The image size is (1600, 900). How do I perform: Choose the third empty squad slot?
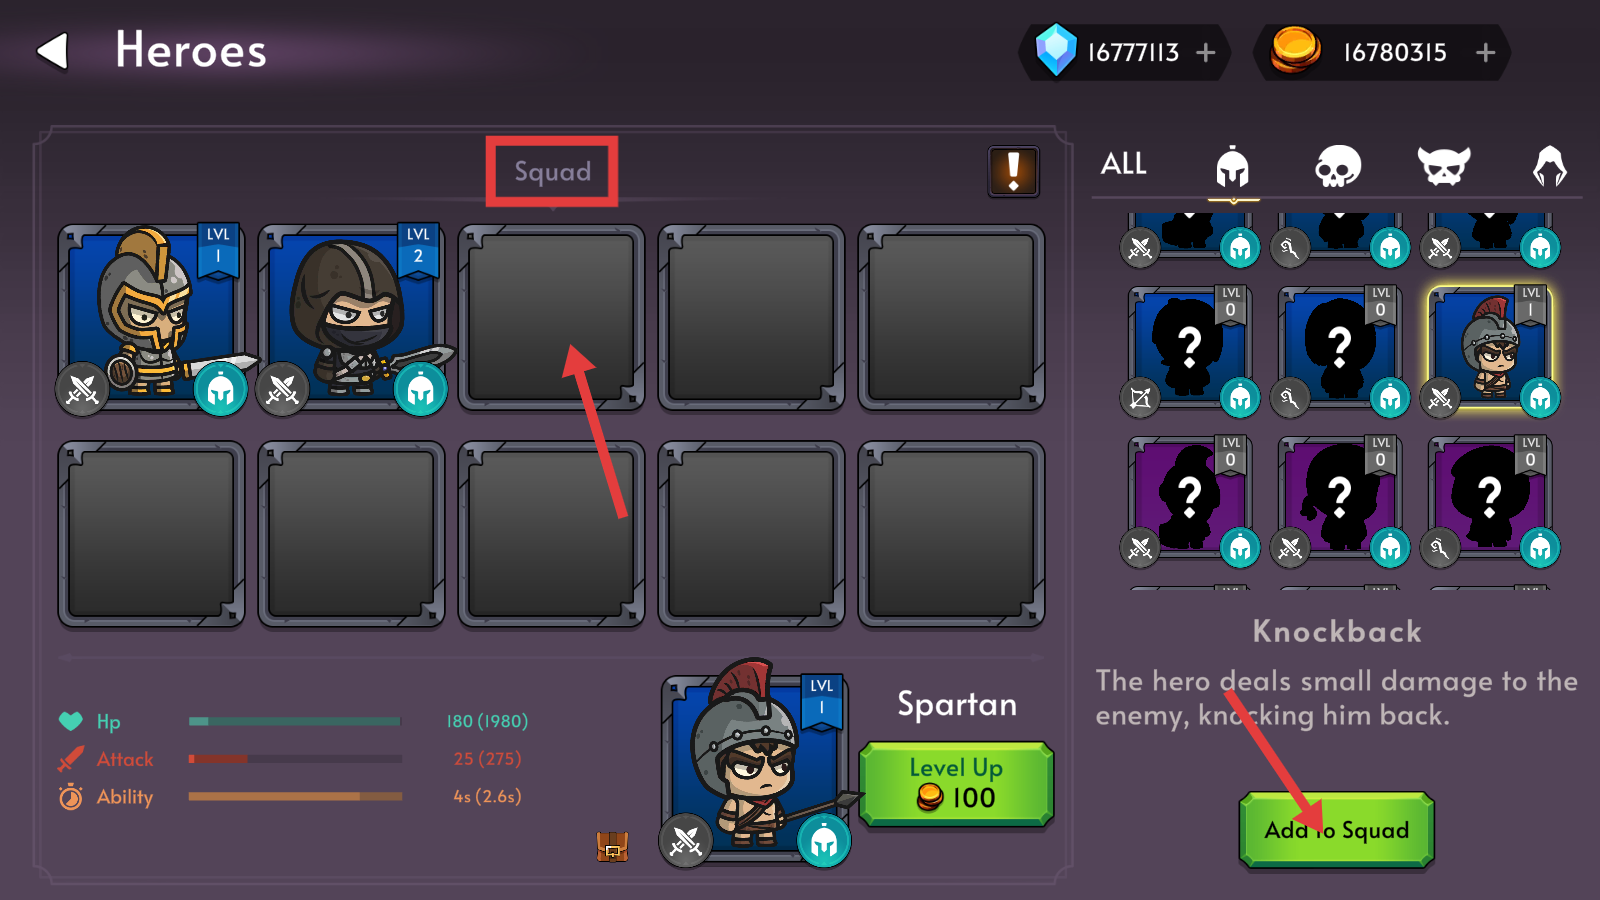coord(551,317)
